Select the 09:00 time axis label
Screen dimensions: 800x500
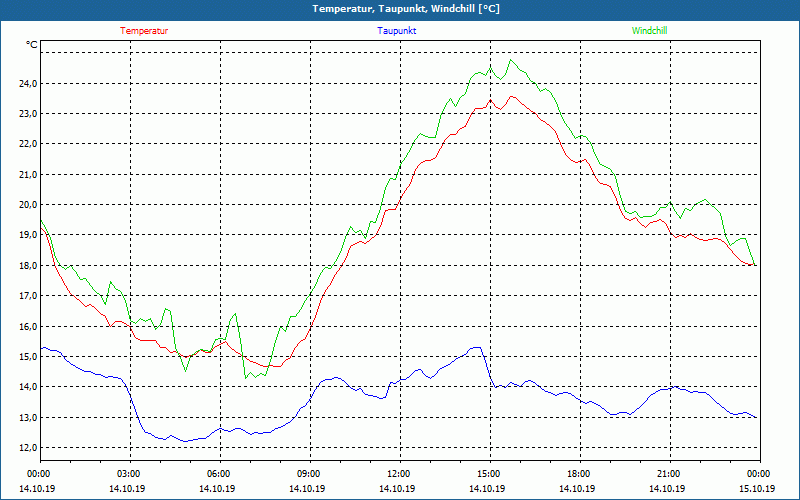[x=309, y=473]
